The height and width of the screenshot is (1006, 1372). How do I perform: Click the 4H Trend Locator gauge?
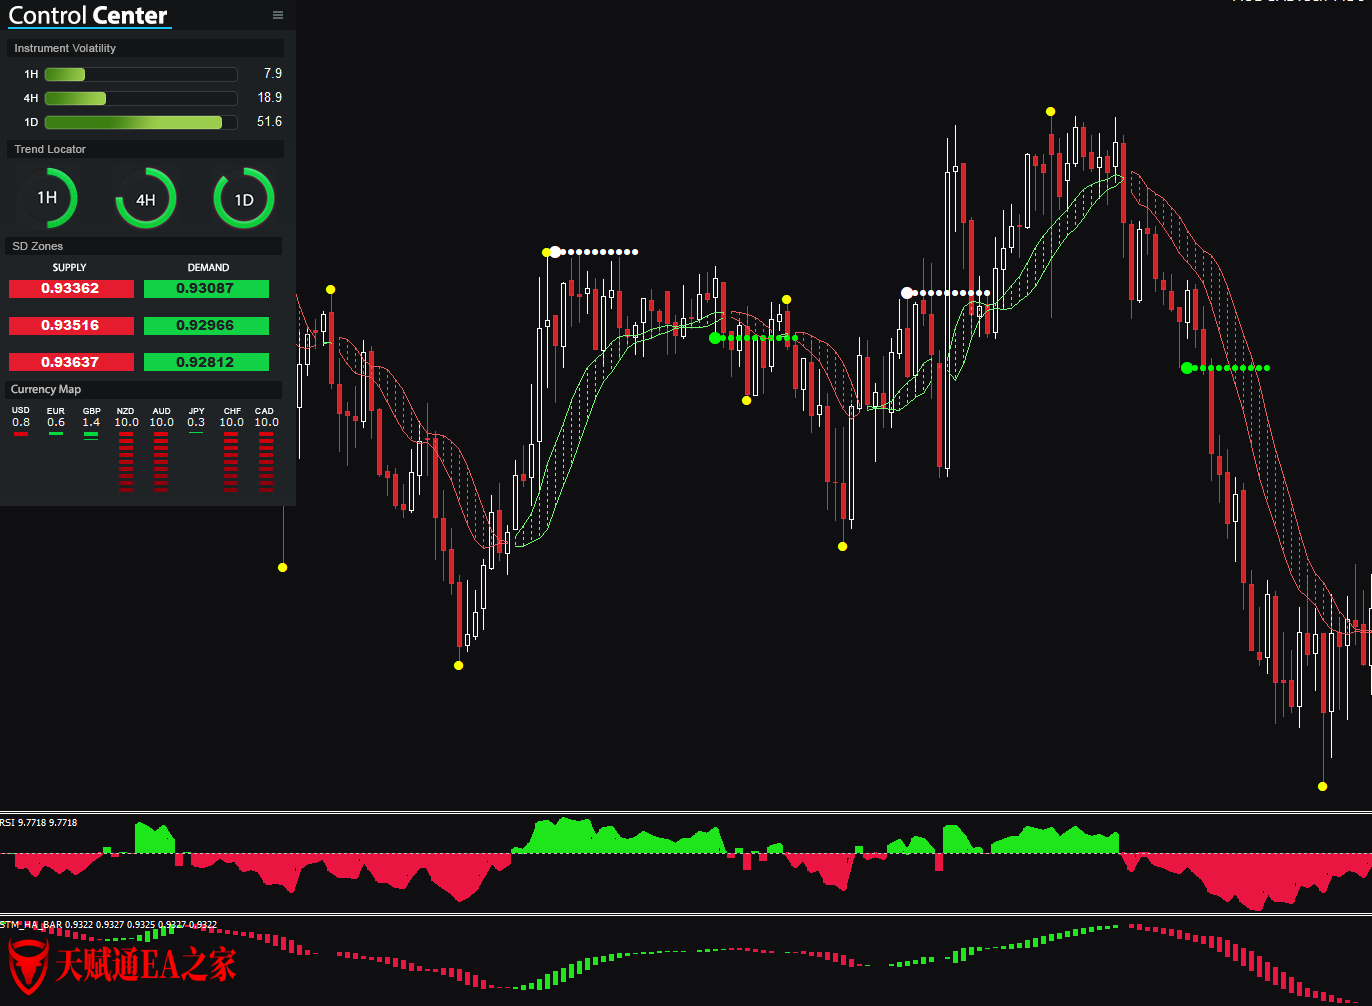146,199
